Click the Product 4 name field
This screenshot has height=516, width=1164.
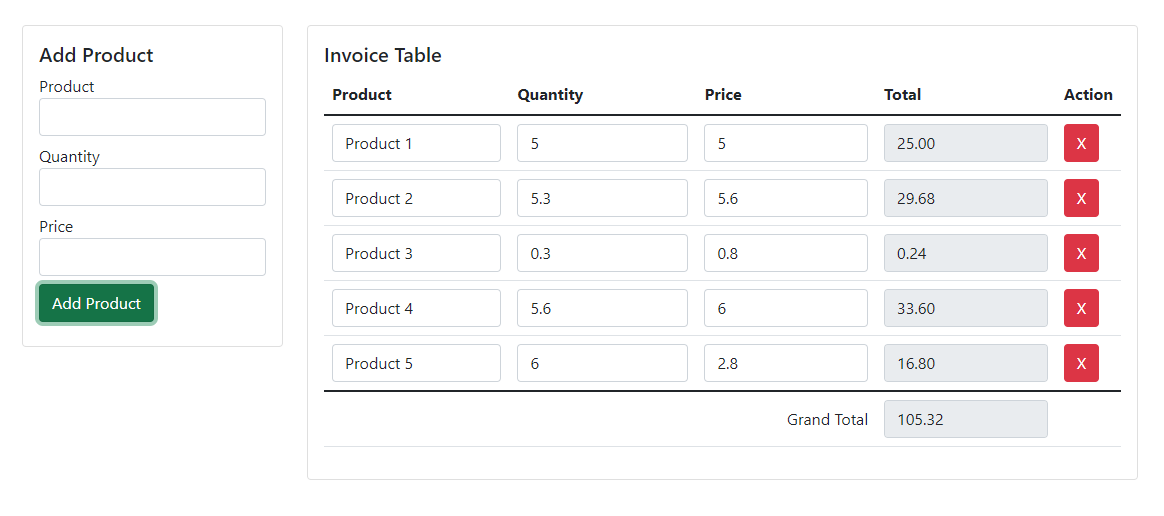pos(416,308)
